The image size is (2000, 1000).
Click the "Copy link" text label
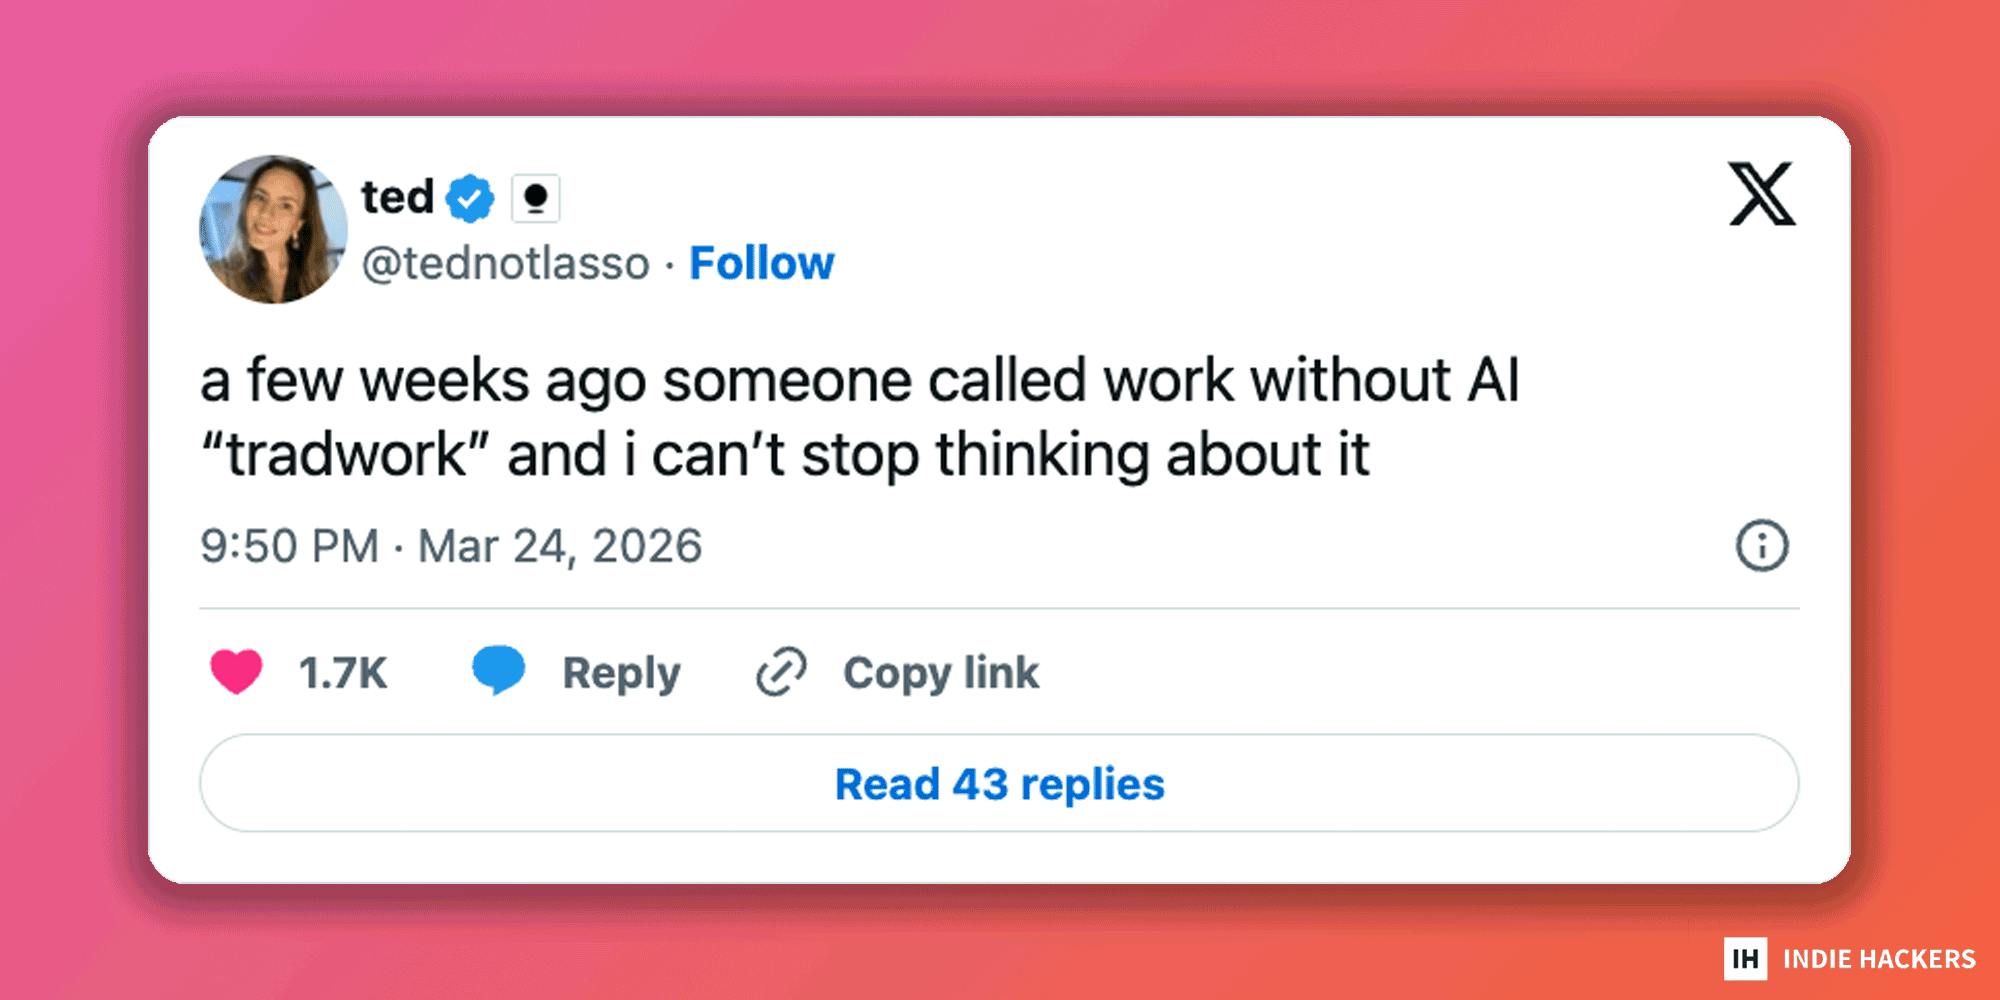click(941, 673)
